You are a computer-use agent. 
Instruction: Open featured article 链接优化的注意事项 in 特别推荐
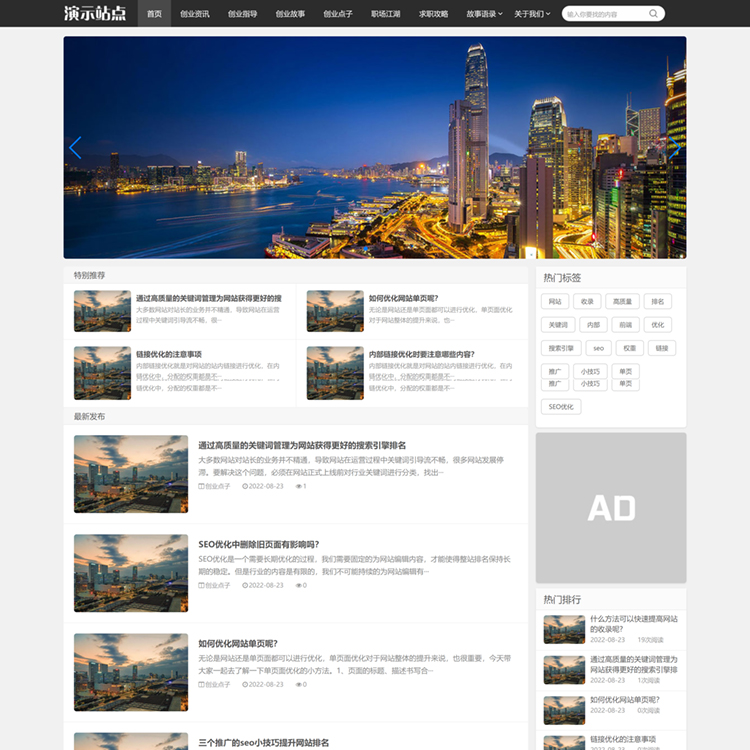(x=169, y=354)
